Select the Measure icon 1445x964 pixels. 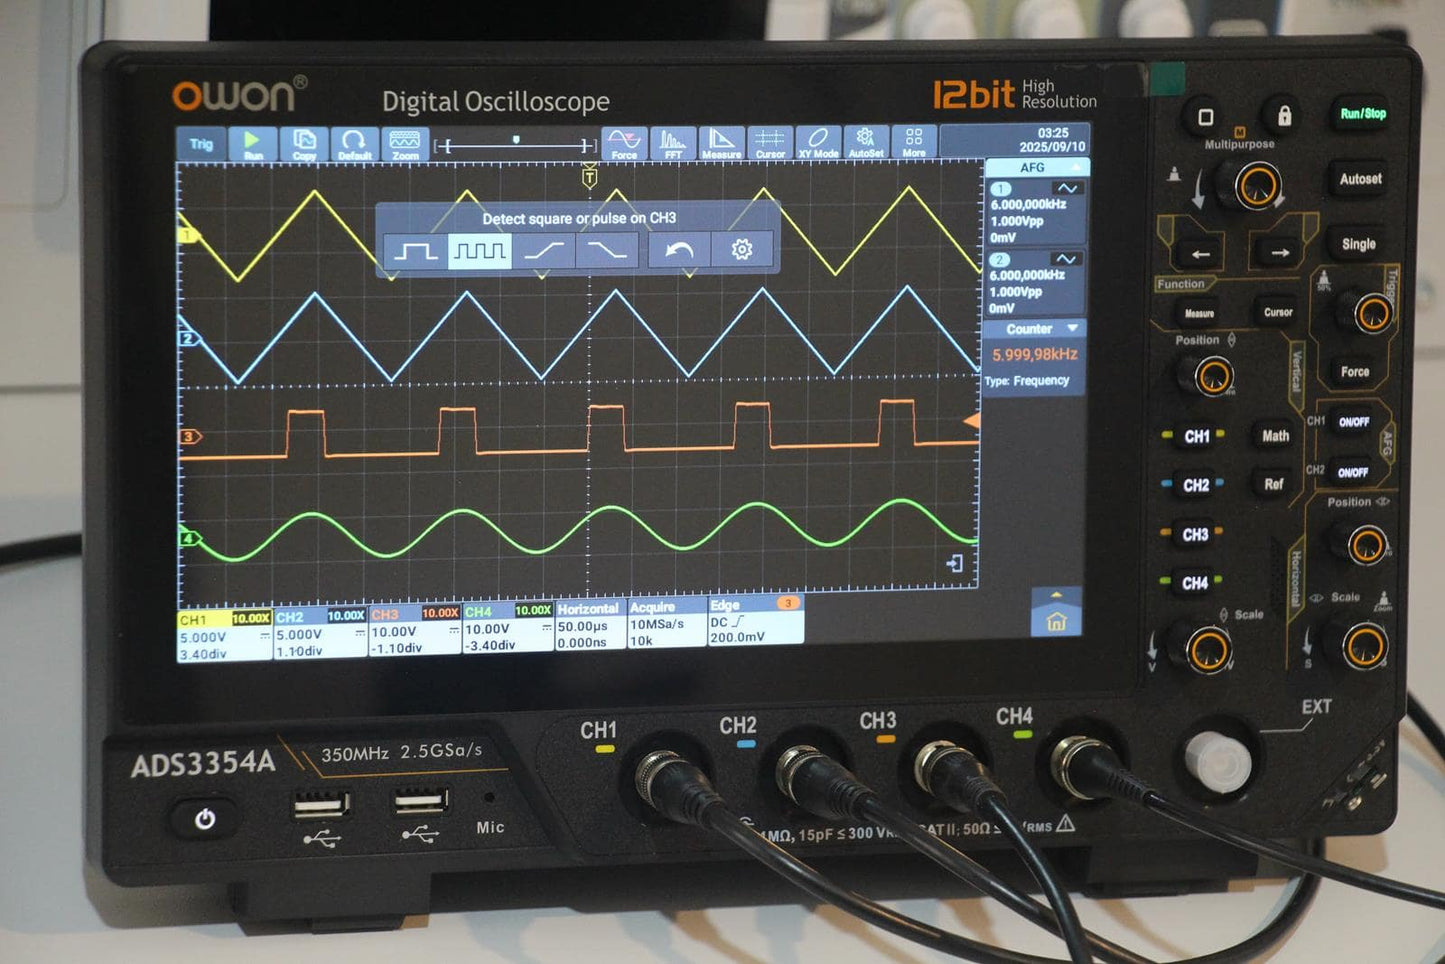pos(722,143)
